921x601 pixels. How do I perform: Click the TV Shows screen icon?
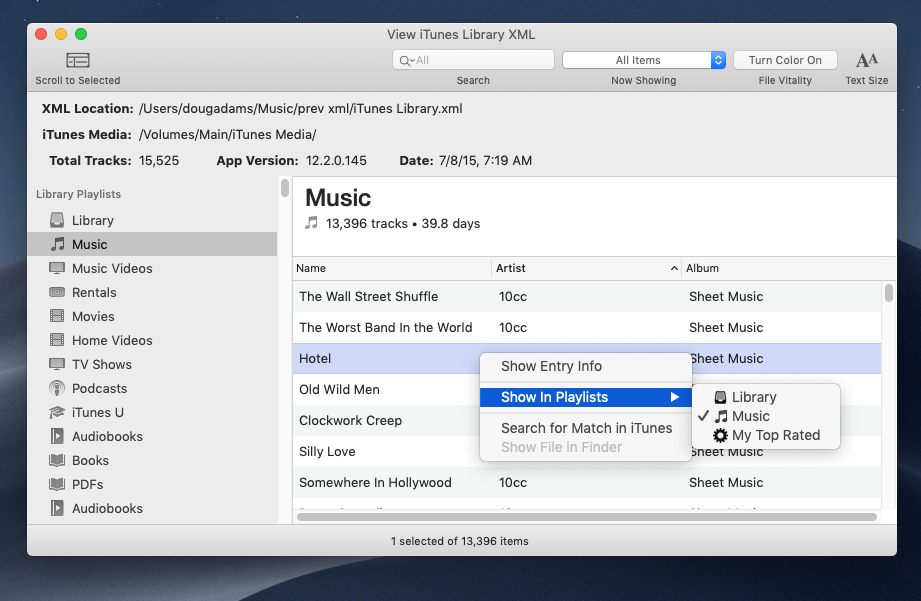[57, 364]
